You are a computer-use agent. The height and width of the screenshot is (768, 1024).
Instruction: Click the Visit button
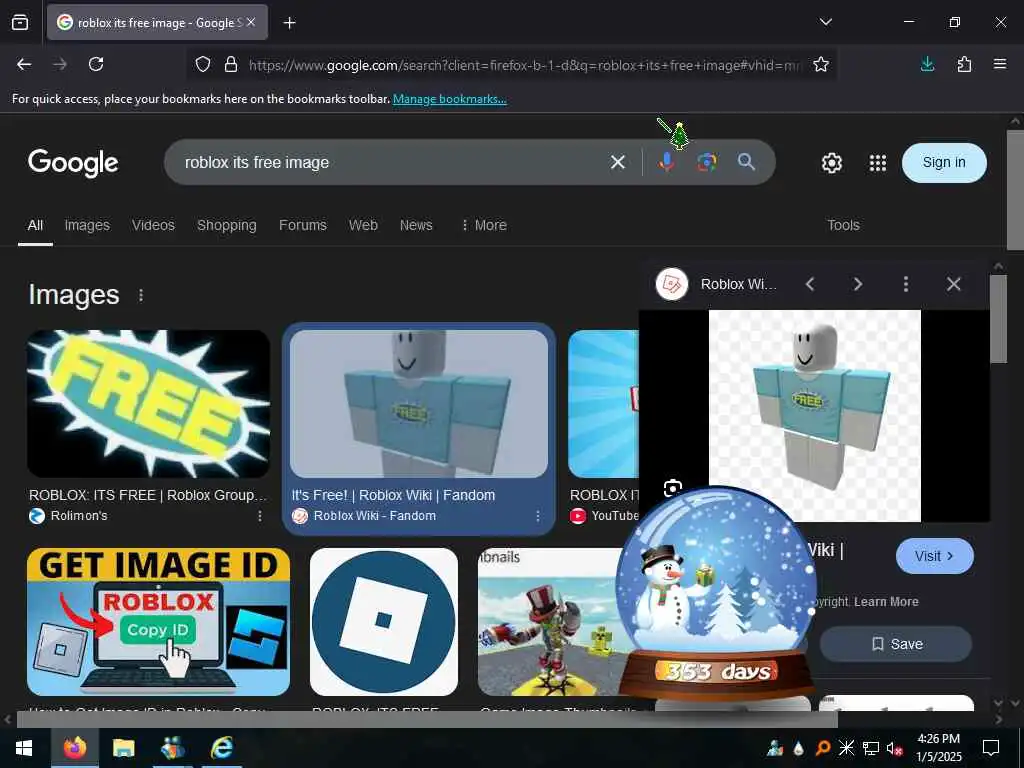pos(935,556)
